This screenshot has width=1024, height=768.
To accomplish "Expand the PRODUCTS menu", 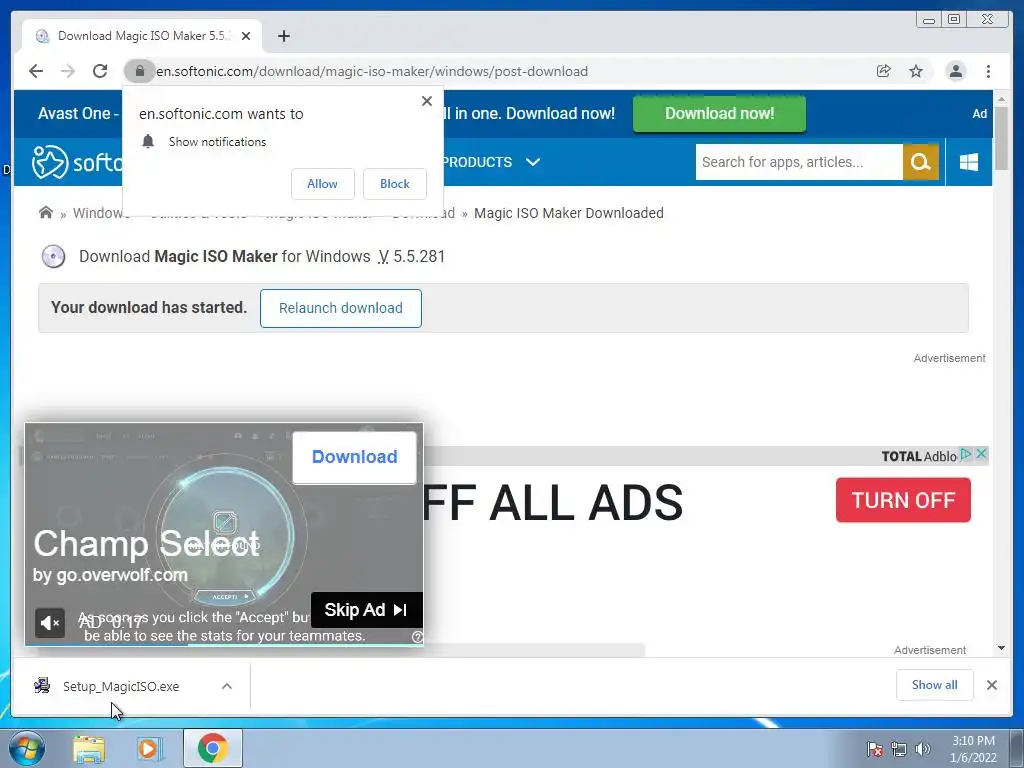I will (491, 162).
